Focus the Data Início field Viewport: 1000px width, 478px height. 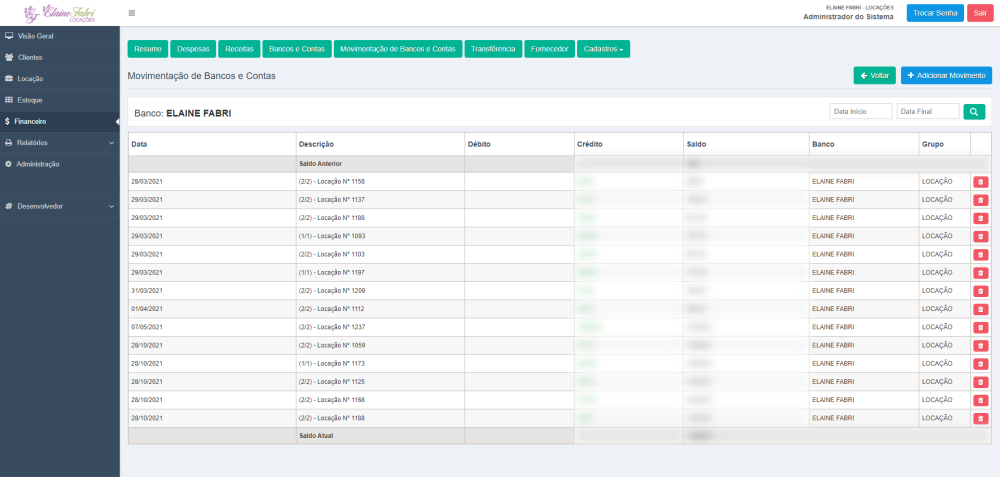tap(860, 112)
